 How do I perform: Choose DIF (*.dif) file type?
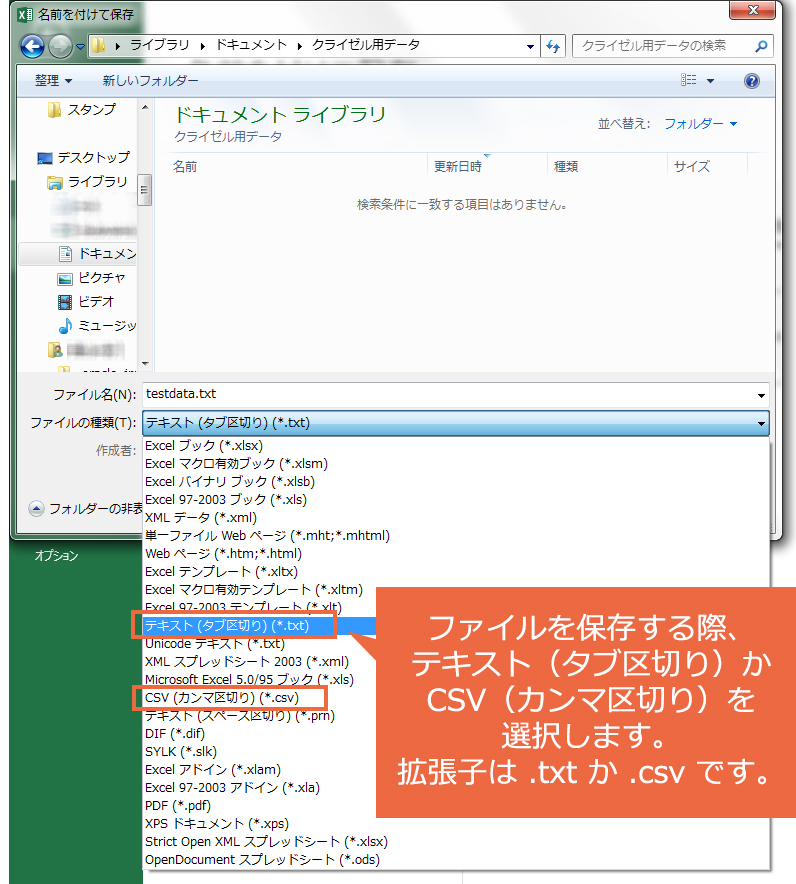pos(259,734)
